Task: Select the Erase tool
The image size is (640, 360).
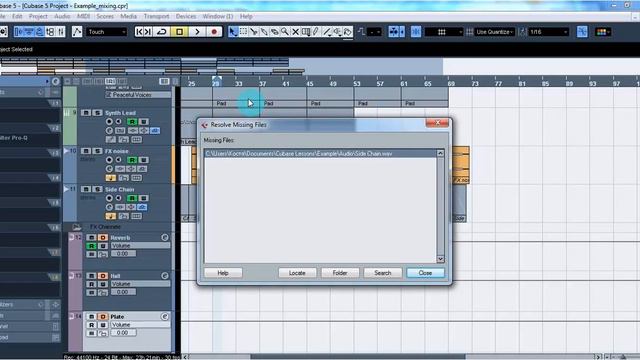Action: 274,32
